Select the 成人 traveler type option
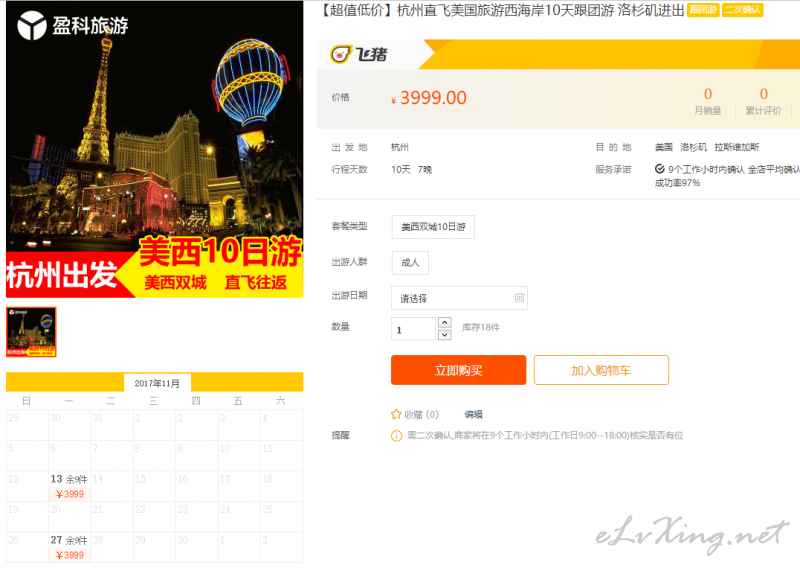The width and height of the screenshot is (800, 568). coord(410,263)
